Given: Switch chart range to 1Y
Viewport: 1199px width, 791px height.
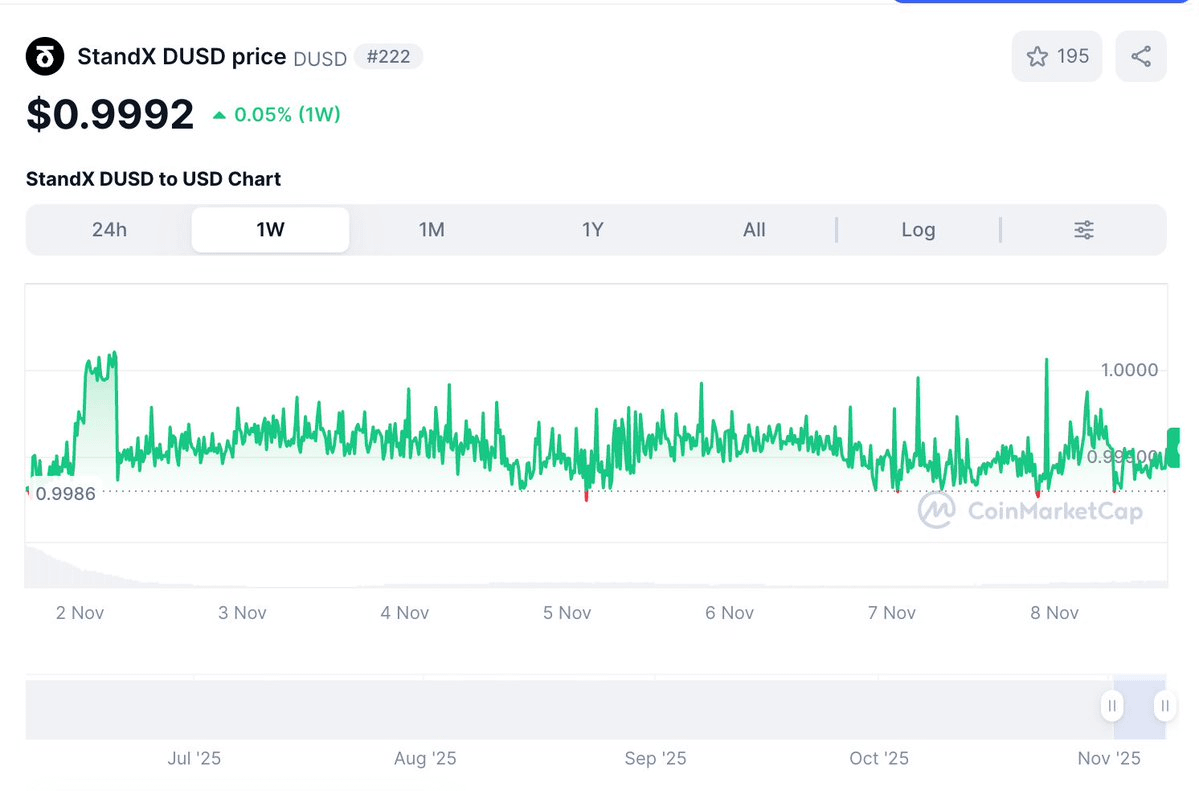Looking at the screenshot, I should pyautogui.click(x=593, y=229).
